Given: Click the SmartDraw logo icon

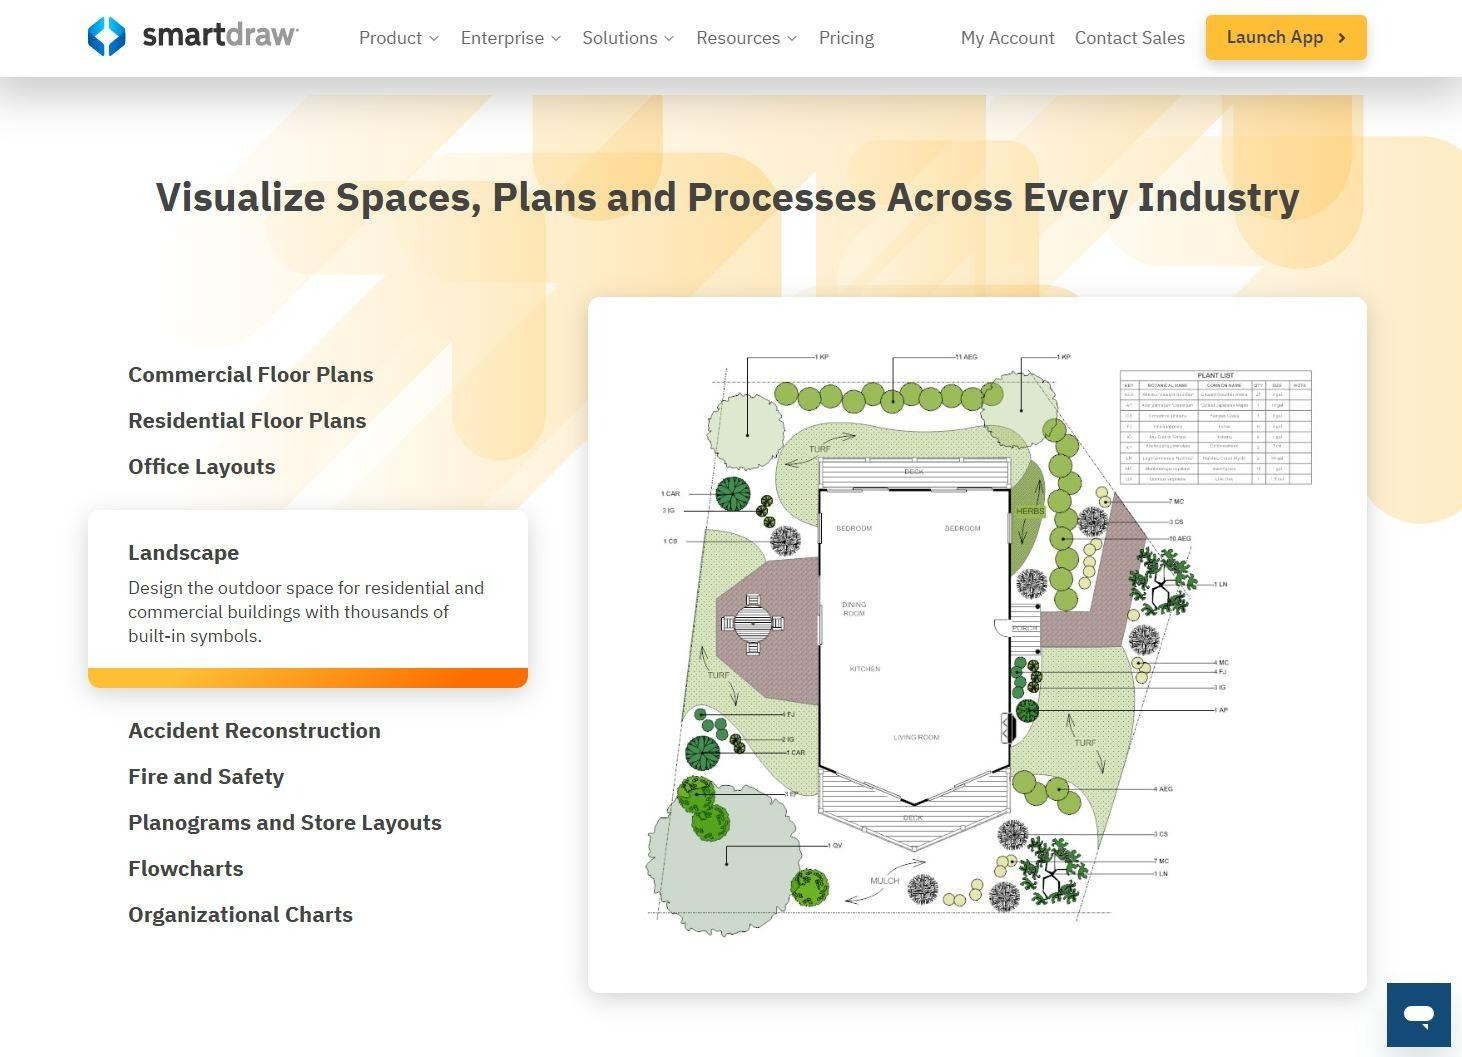Looking at the screenshot, I should tap(106, 37).
